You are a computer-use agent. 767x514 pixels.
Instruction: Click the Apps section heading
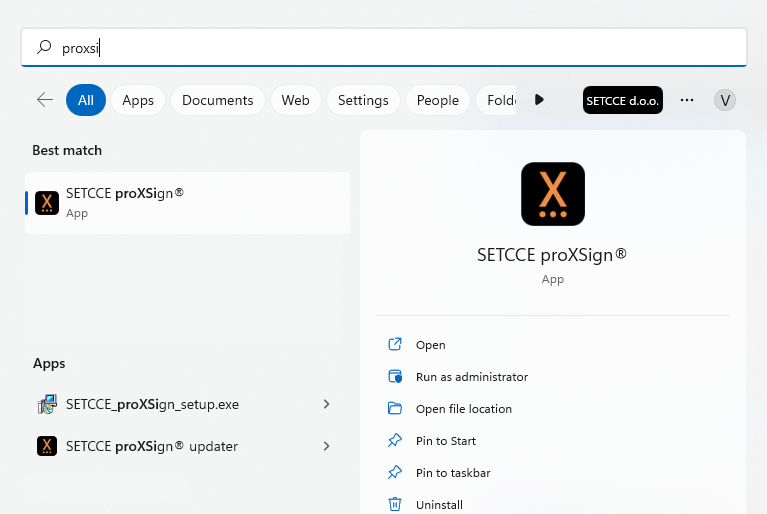coord(49,363)
